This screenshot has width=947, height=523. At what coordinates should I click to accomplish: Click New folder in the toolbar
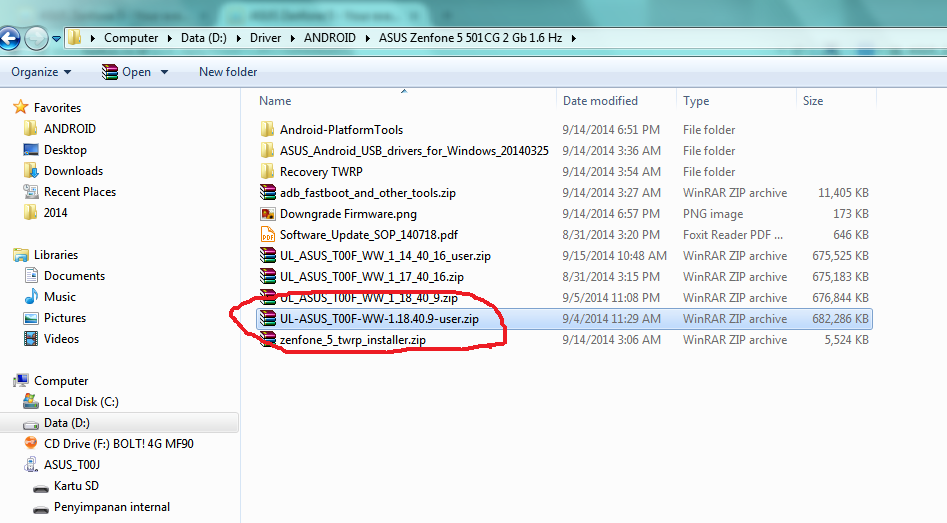coord(228,72)
